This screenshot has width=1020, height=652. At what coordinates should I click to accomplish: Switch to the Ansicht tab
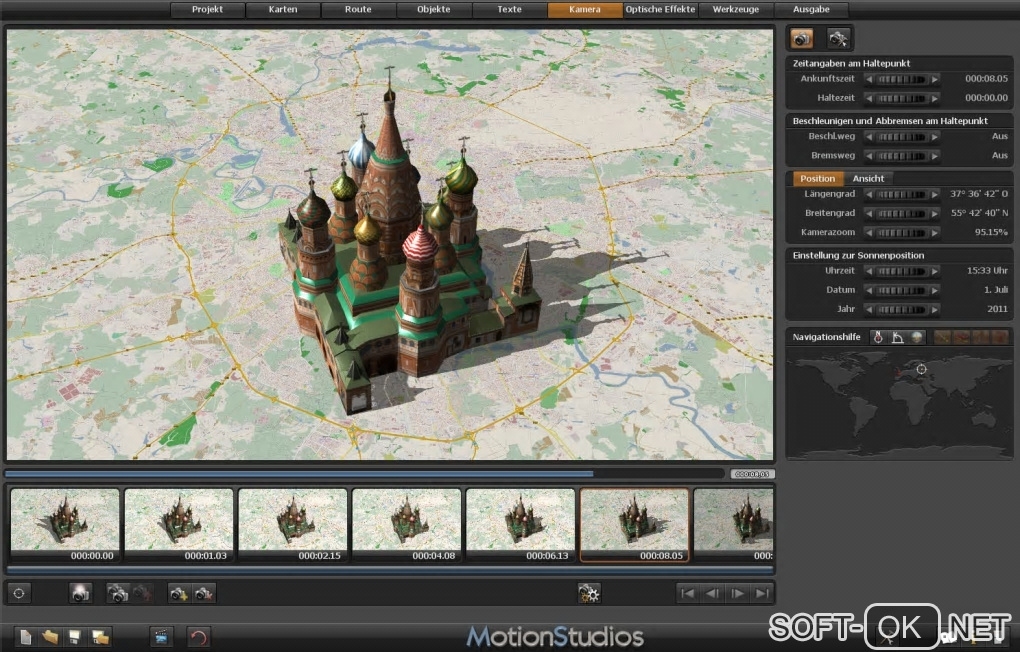pos(868,179)
